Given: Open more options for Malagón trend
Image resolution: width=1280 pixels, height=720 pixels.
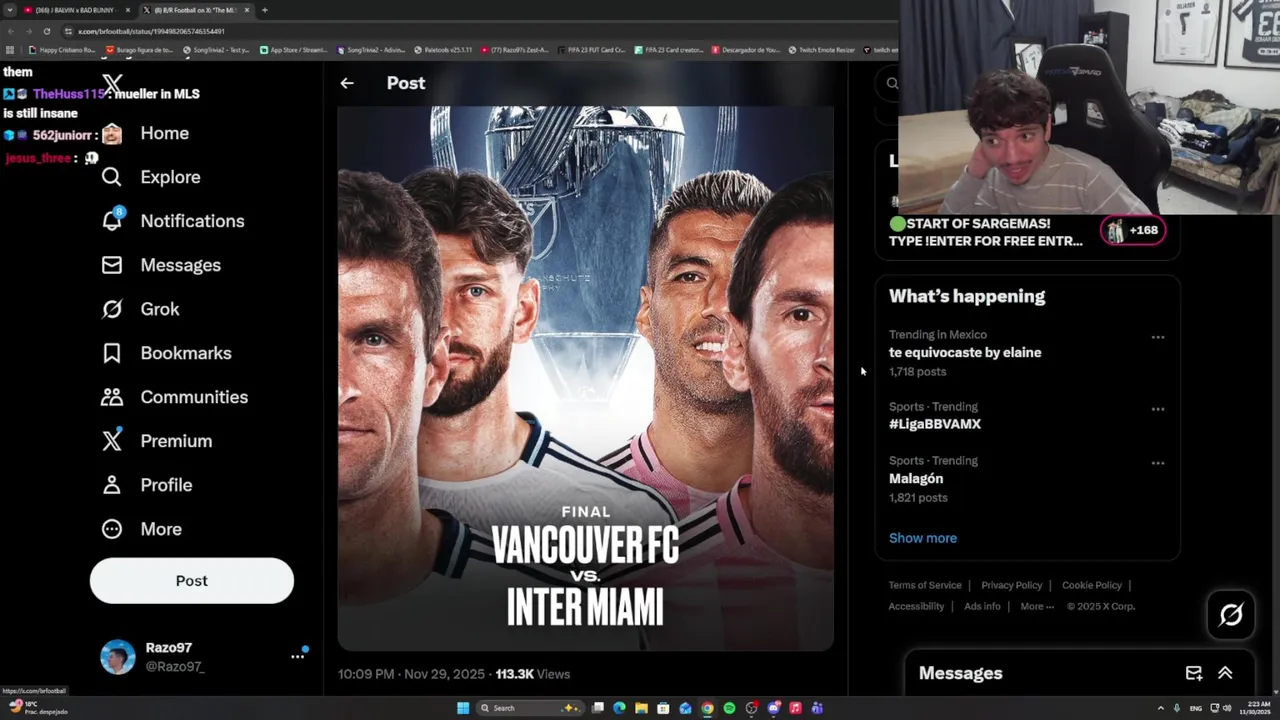Looking at the screenshot, I should click(x=1158, y=463).
